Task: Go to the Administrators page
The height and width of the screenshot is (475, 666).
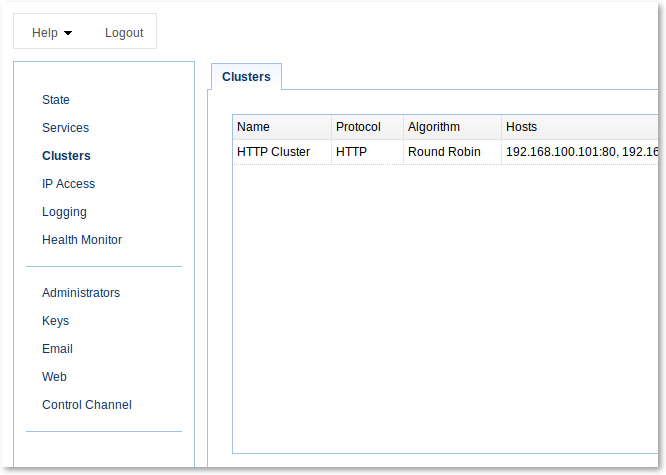Action: 81,293
